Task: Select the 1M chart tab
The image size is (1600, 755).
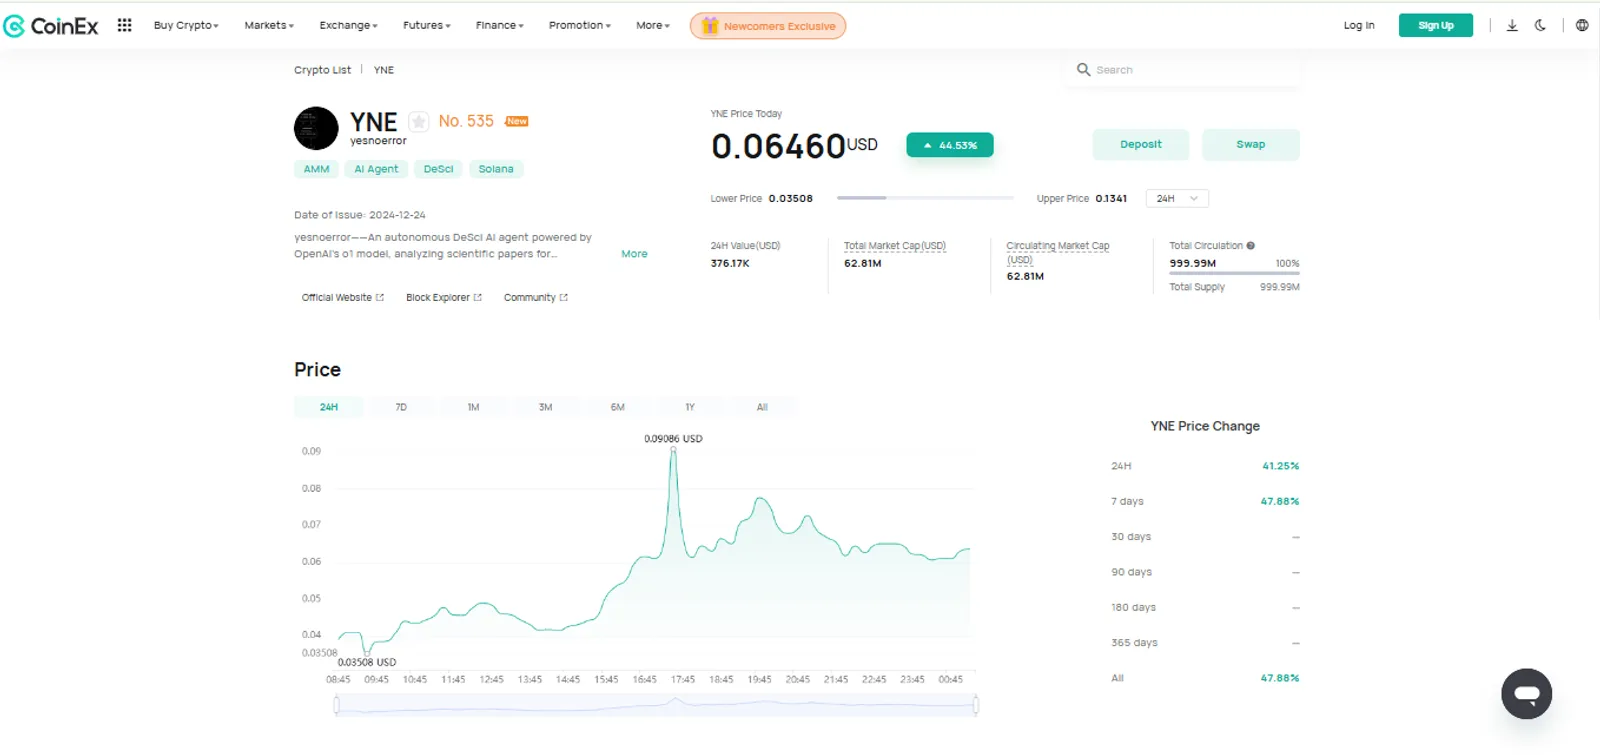Action: (473, 407)
